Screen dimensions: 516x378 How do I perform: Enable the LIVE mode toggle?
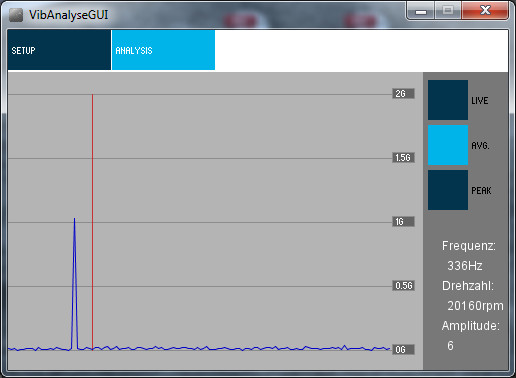(448, 100)
